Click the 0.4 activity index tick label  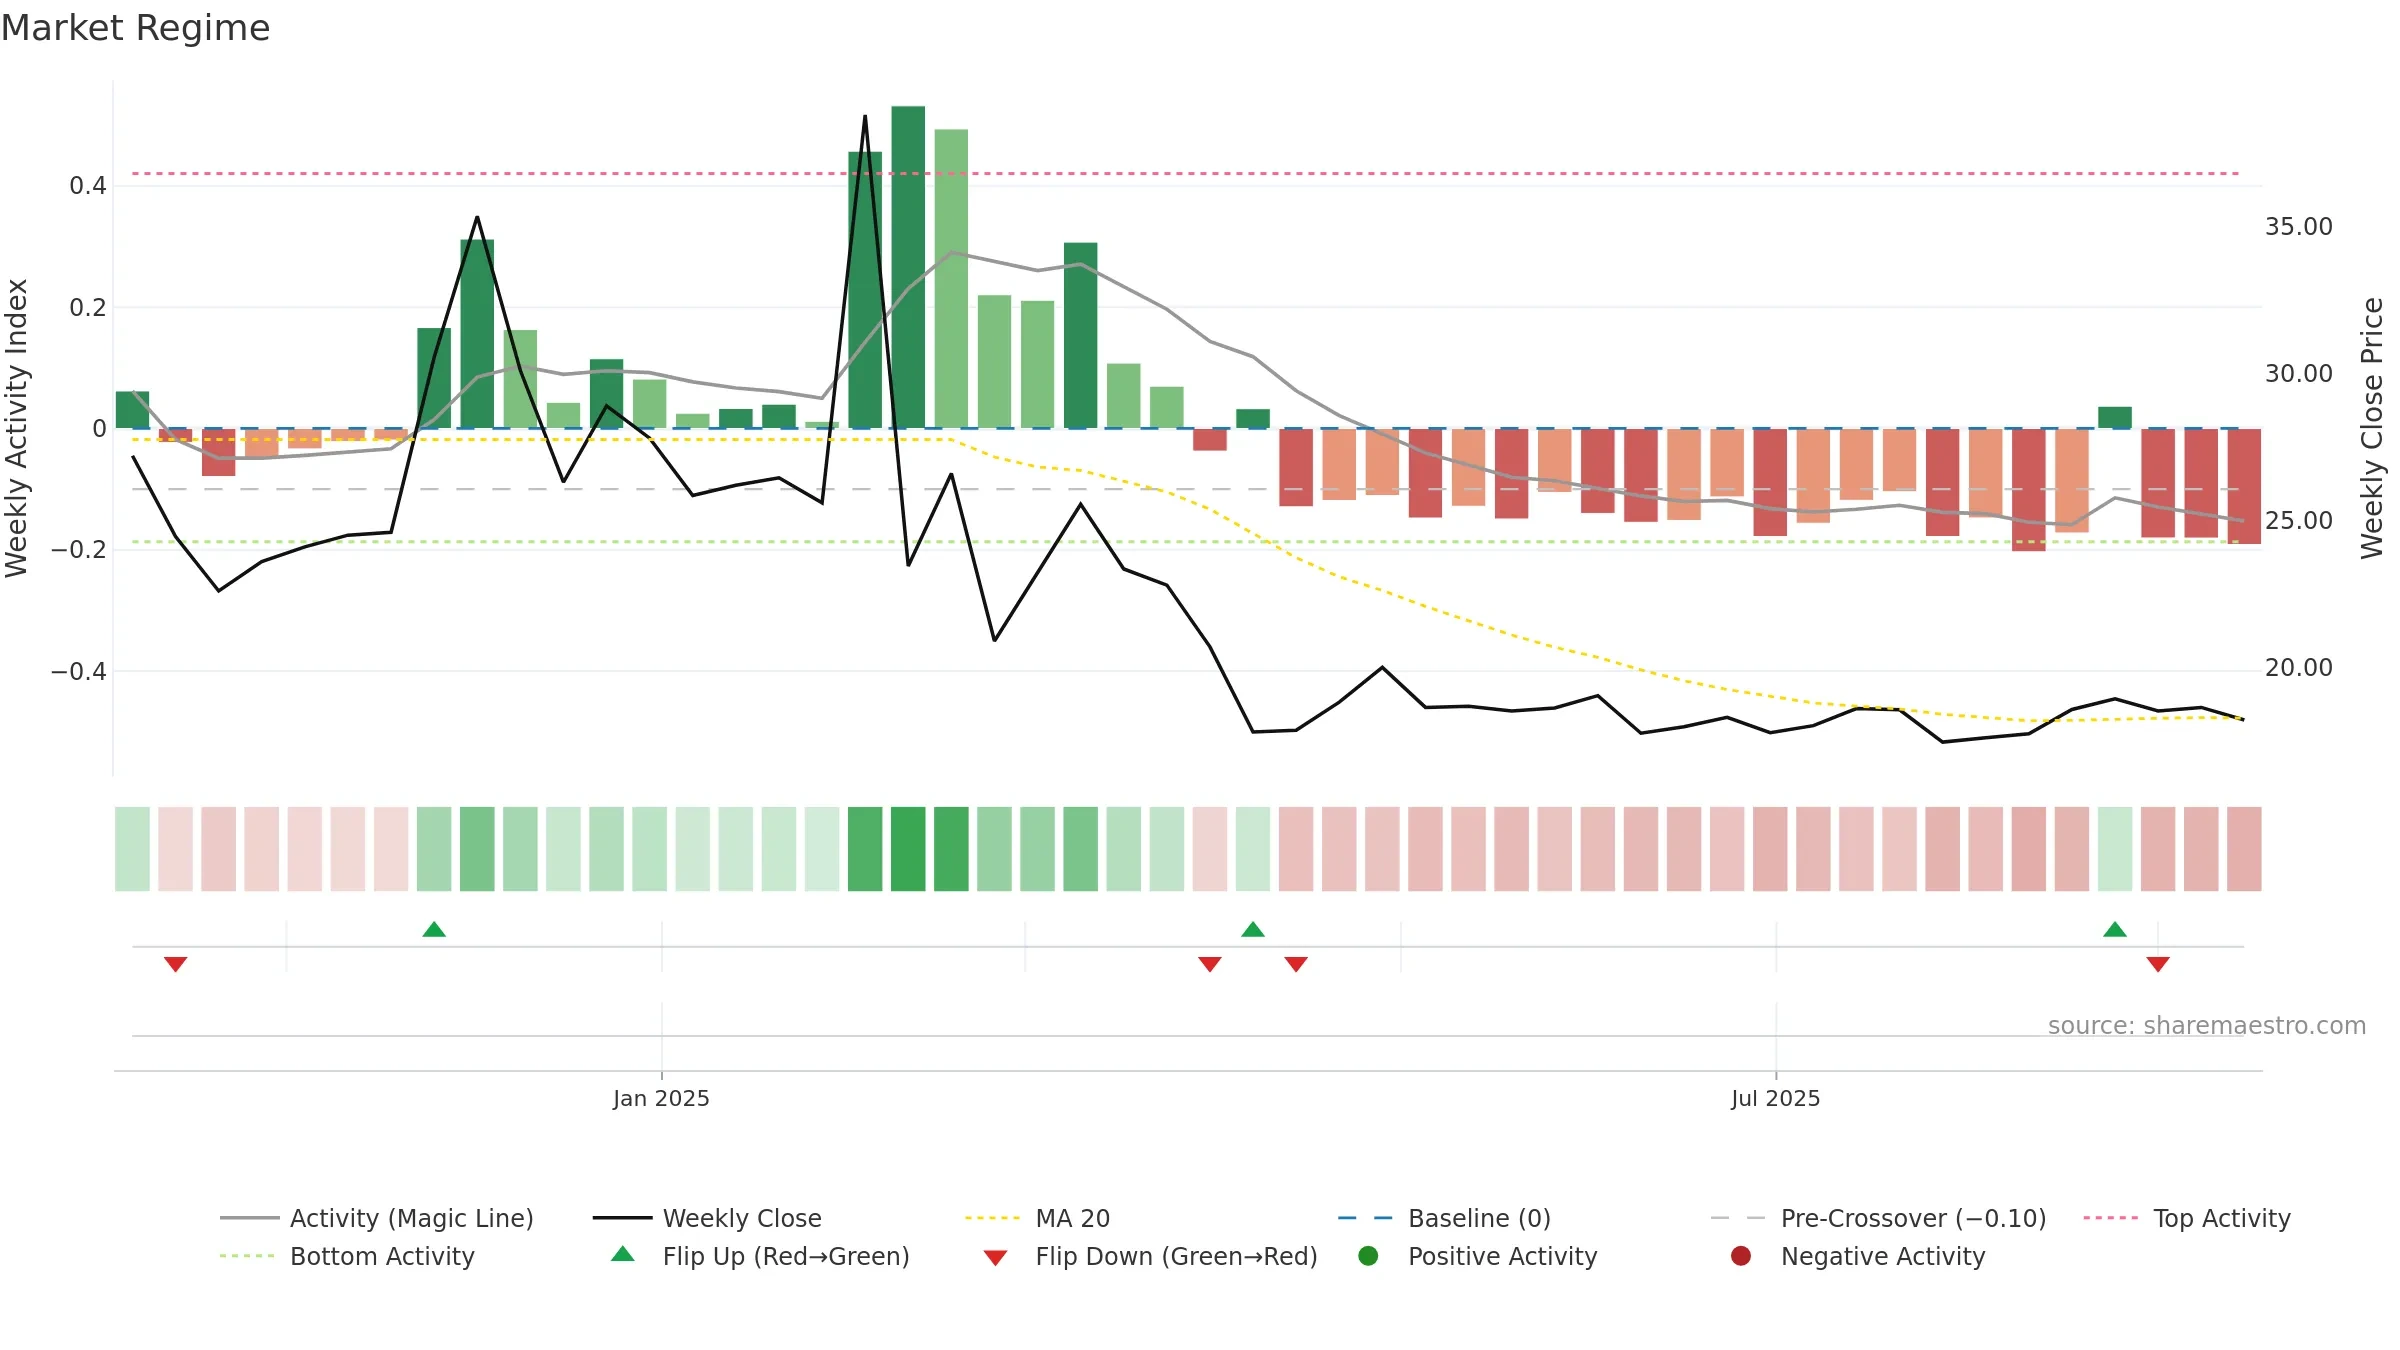(x=88, y=185)
